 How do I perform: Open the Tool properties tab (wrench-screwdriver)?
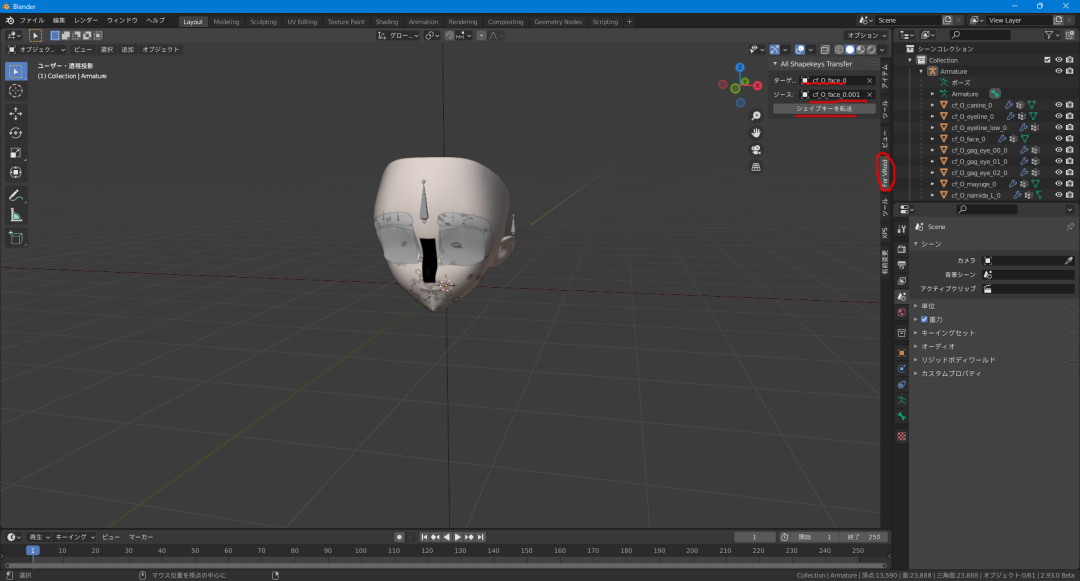[901, 229]
